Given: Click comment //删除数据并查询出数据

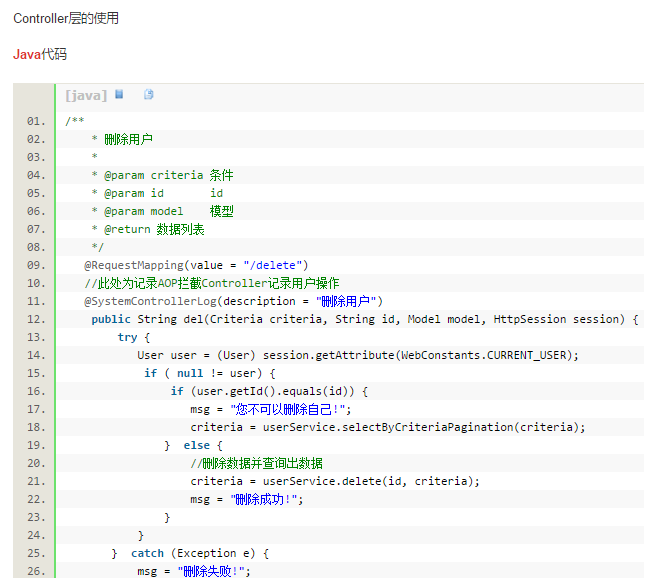Looking at the screenshot, I should pos(257,463).
